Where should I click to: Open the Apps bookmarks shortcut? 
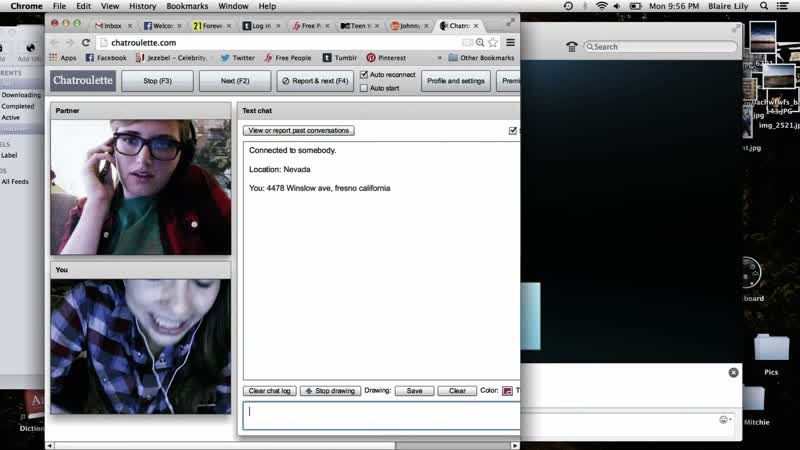[x=63, y=58]
